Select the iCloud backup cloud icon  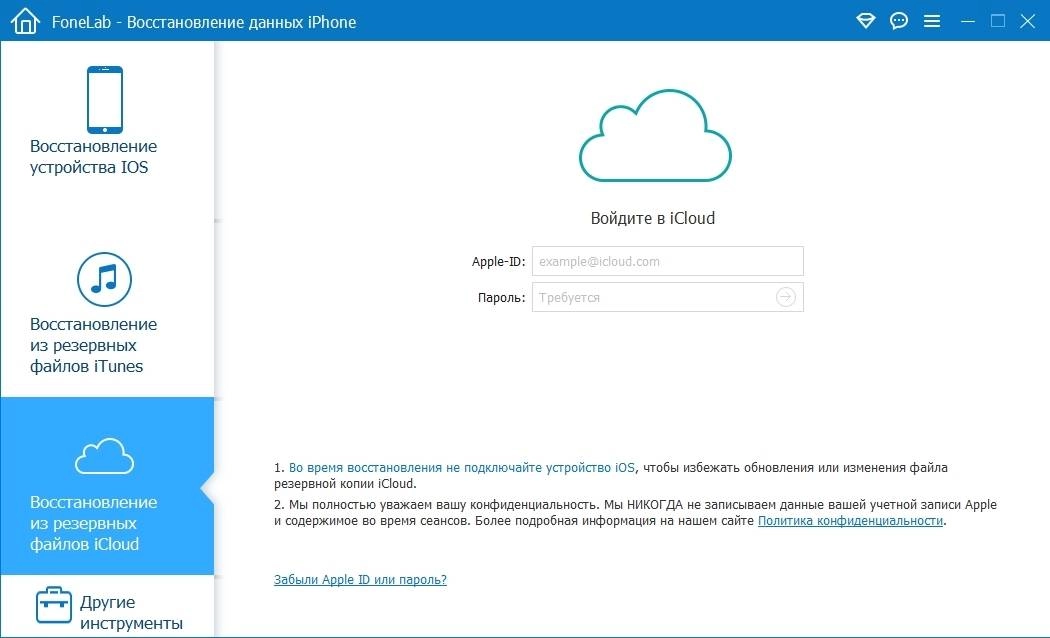pos(104,456)
